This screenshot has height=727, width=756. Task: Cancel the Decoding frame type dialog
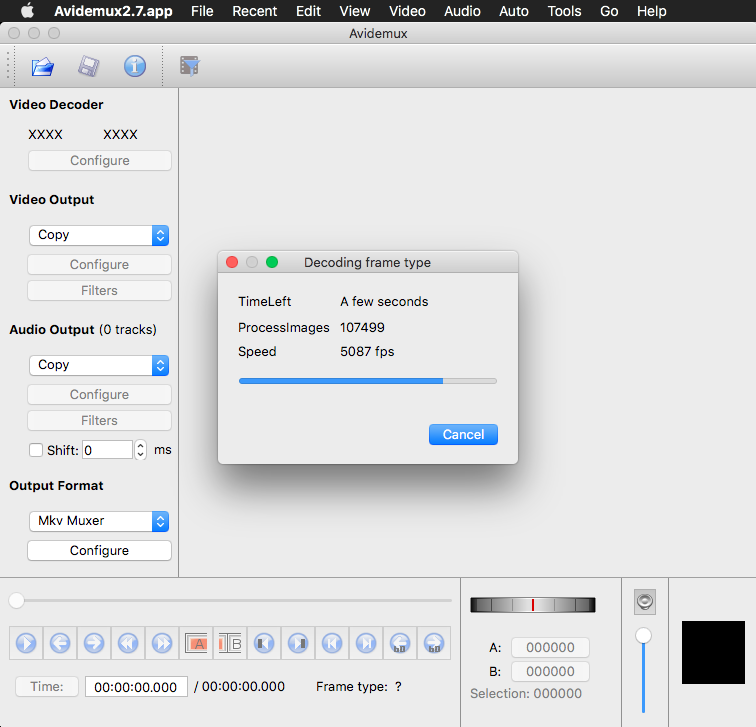click(463, 434)
